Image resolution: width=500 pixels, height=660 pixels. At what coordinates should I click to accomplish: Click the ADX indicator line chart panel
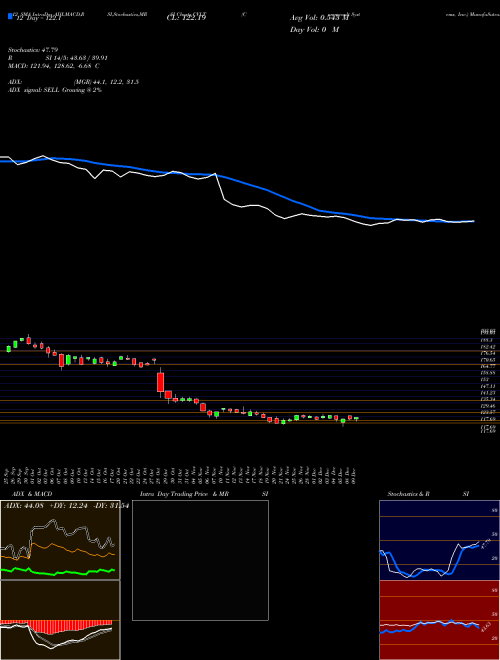[60, 540]
